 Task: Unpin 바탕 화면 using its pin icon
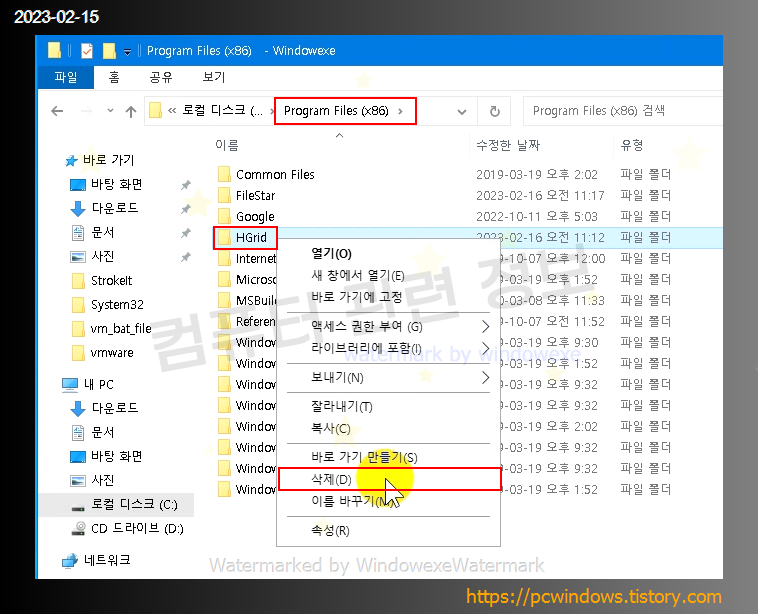point(186,185)
